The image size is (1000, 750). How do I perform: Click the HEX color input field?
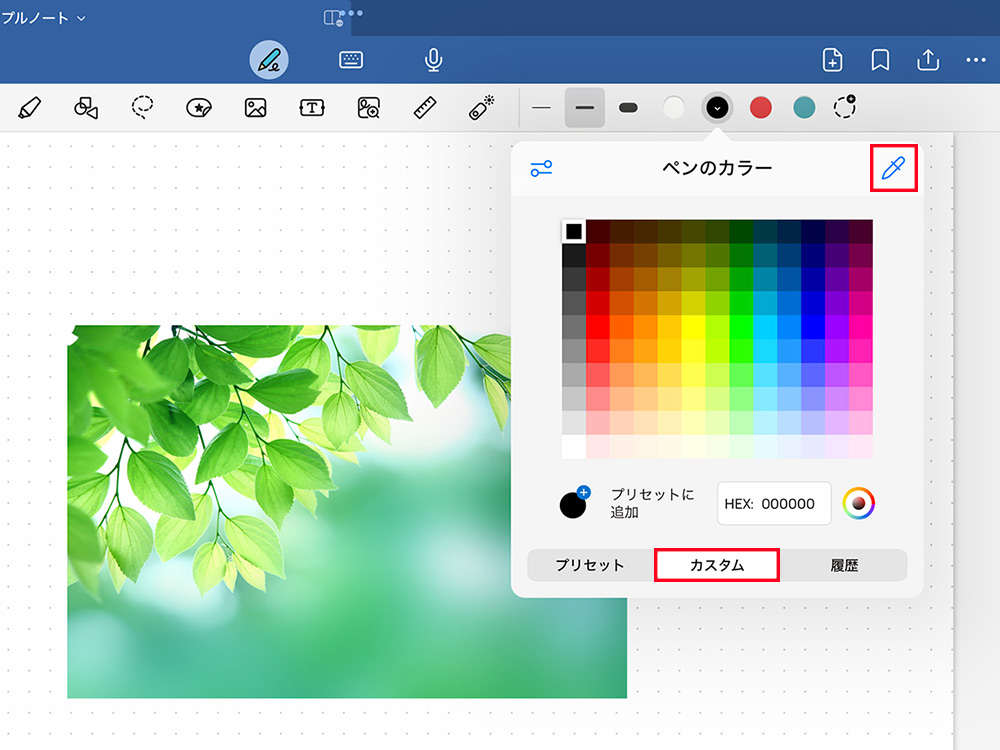pyautogui.click(x=774, y=504)
